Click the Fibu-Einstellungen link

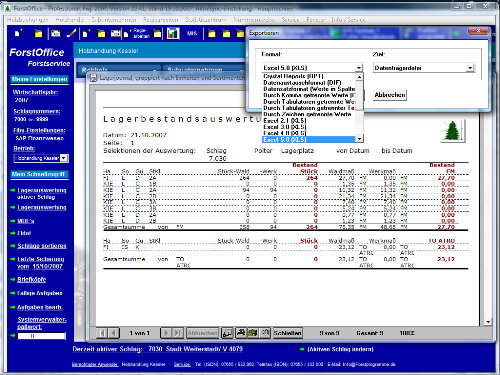click(39, 130)
